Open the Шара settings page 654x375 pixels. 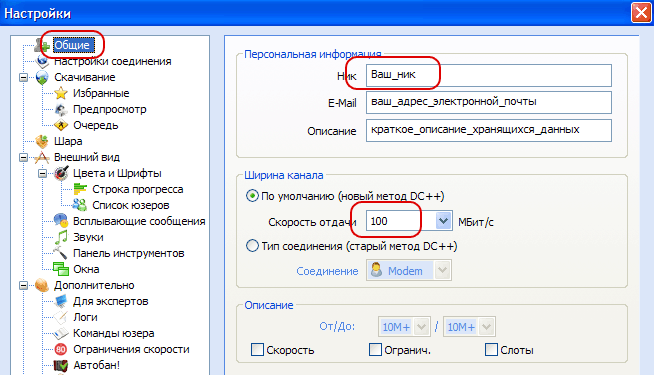tap(68, 141)
